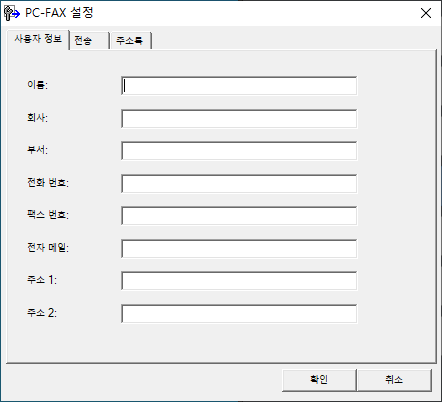442x402 pixels.
Task: Click the 전자 메일: label
Action: coord(48,247)
